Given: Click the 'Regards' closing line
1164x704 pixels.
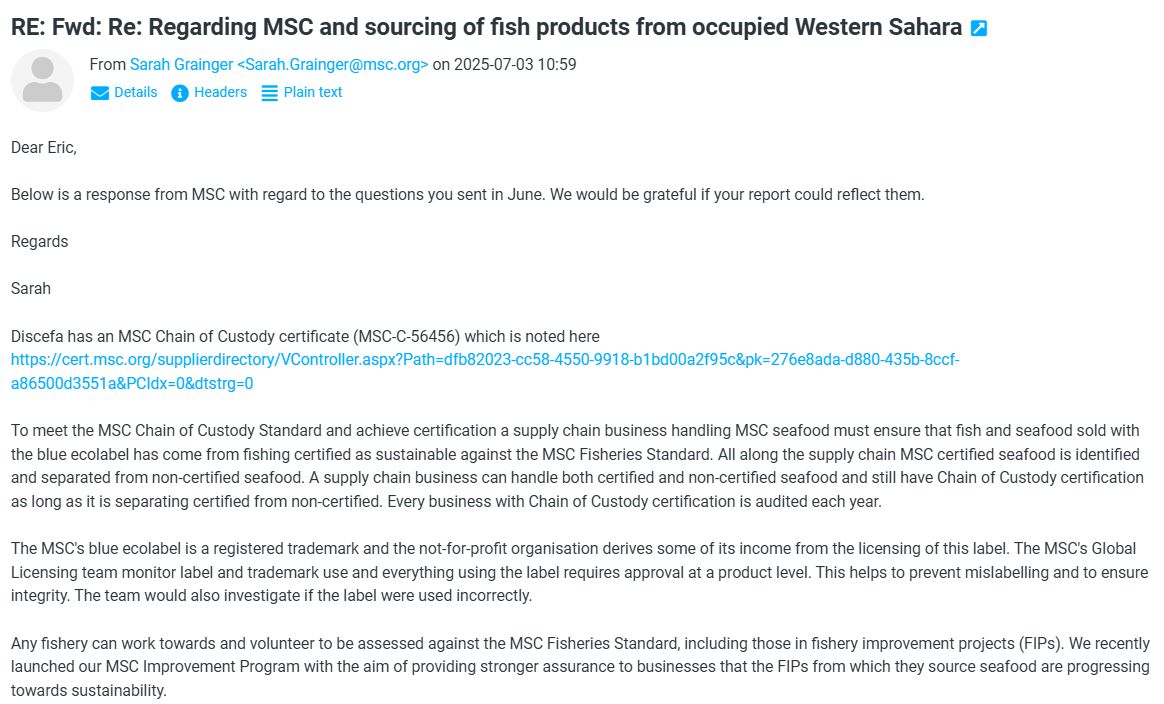Looking at the screenshot, I should coord(39,242).
